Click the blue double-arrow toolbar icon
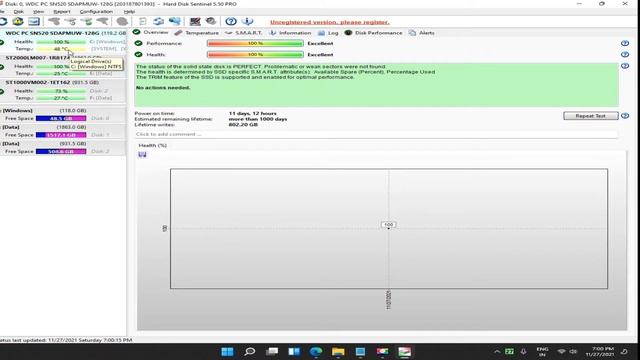 [158, 21]
